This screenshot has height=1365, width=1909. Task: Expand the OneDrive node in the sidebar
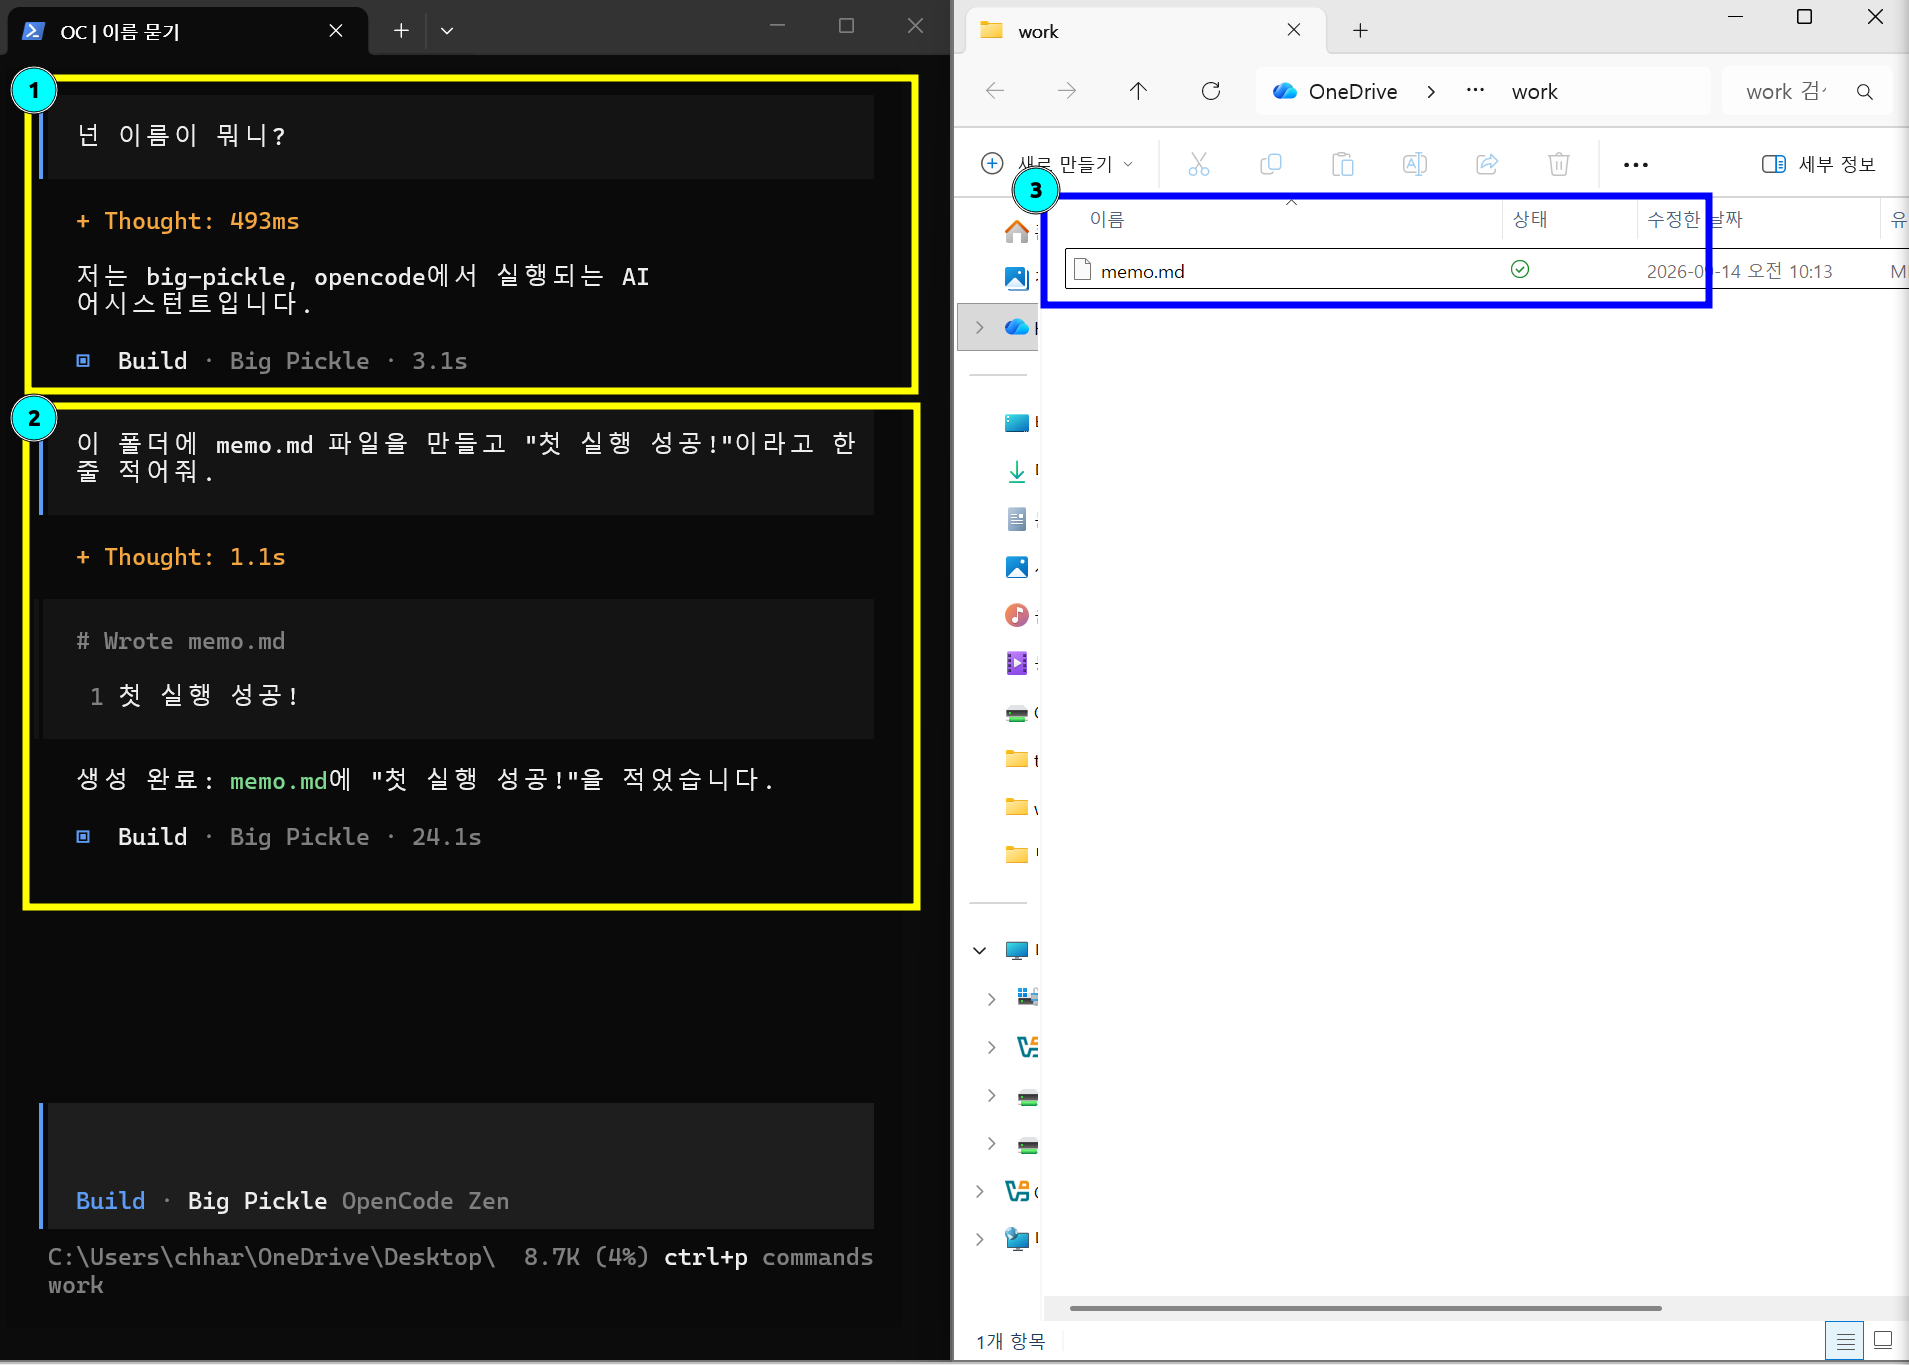979,327
